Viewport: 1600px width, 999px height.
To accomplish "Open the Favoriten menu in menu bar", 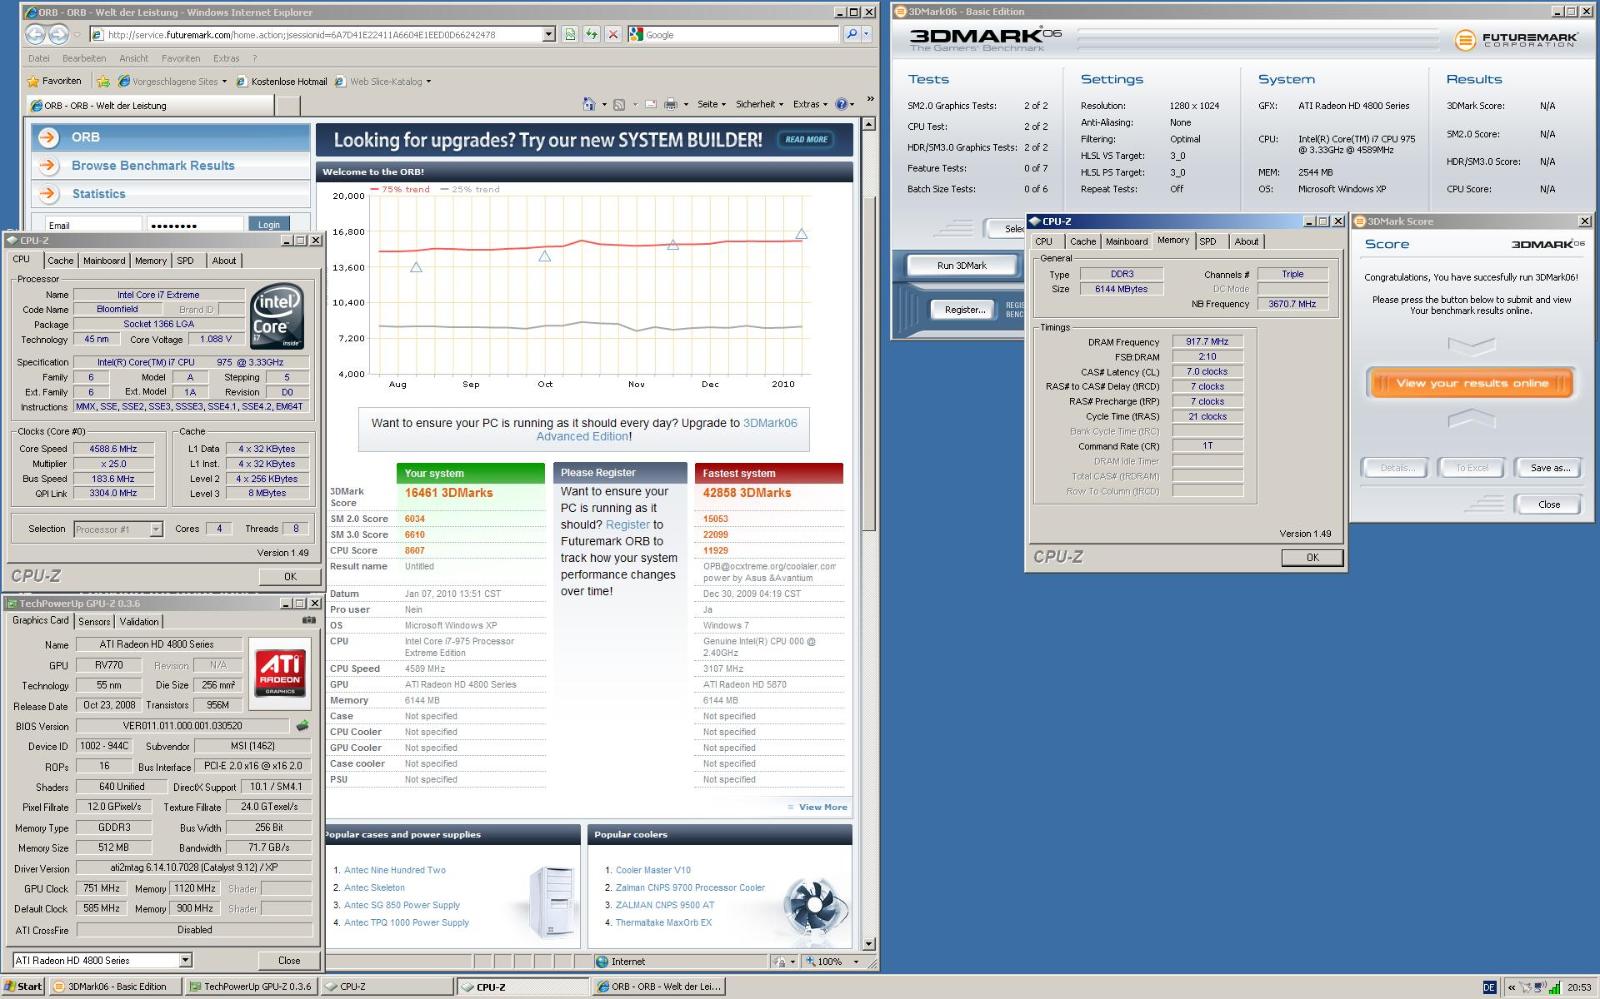I will click(x=181, y=58).
